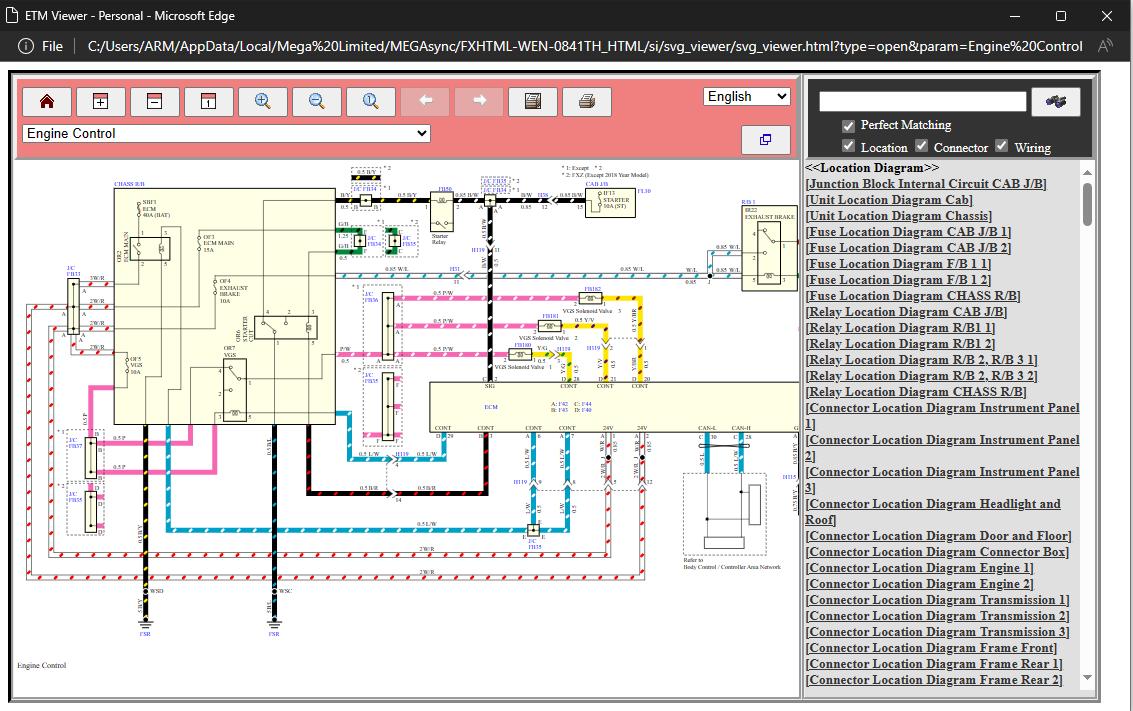Open Relay Location Diagram CHASS R/B link
This screenshot has height=711, width=1133.
tap(916, 392)
